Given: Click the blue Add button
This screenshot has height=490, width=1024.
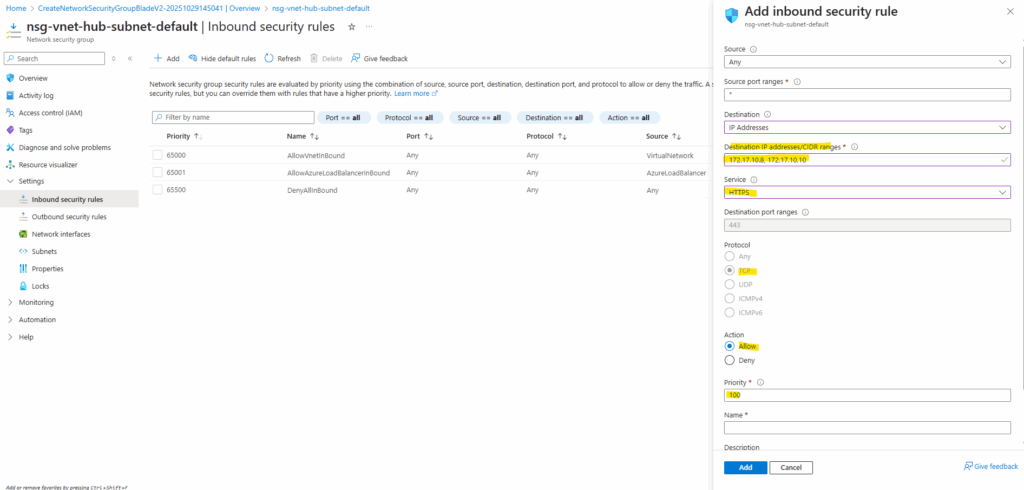Looking at the screenshot, I should point(745,467).
